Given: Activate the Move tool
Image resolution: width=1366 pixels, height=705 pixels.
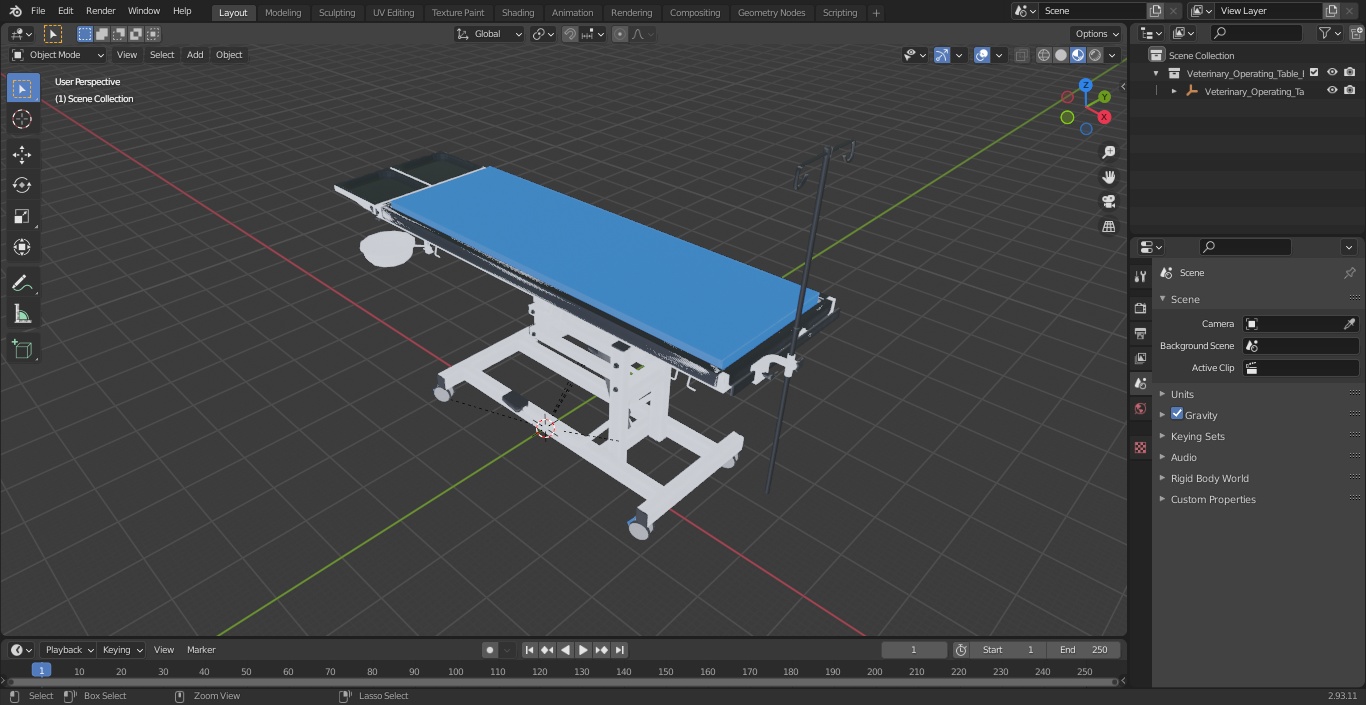Looking at the screenshot, I should click(x=22, y=154).
